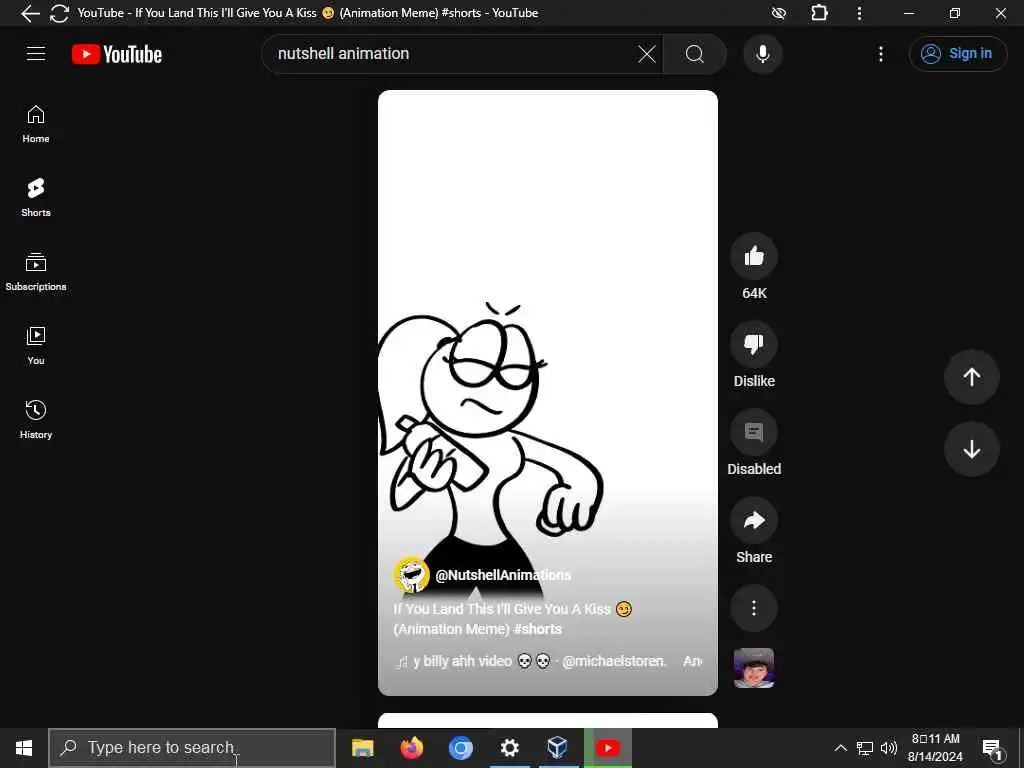Reload the page with the refresh icon
1024x768 pixels.
click(59, 13)
